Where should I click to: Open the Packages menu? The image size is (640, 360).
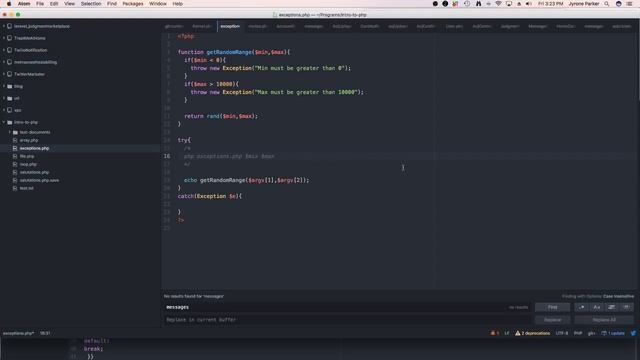[133, 4]
